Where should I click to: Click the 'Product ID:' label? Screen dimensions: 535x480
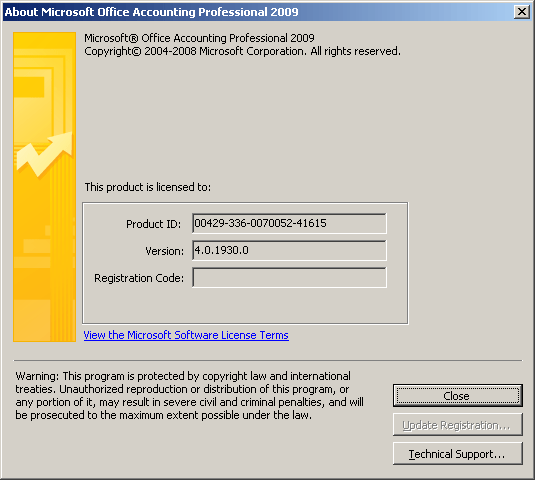[154, 224]
